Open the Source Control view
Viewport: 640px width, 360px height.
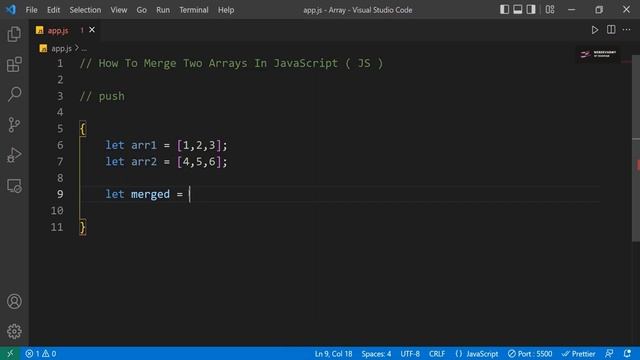(x=14, y=124)
